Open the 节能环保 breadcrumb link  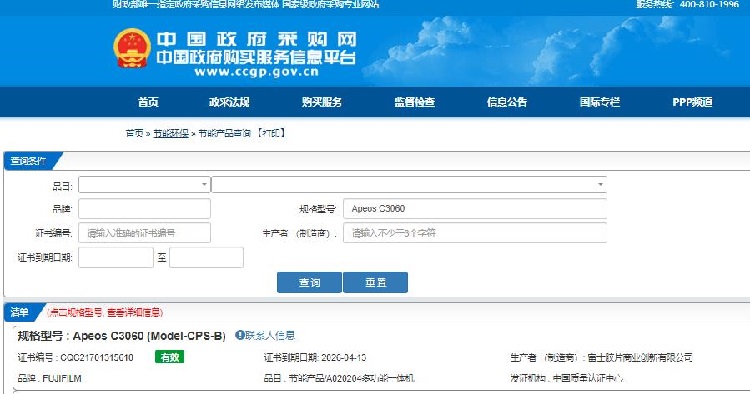pos(171,133)
